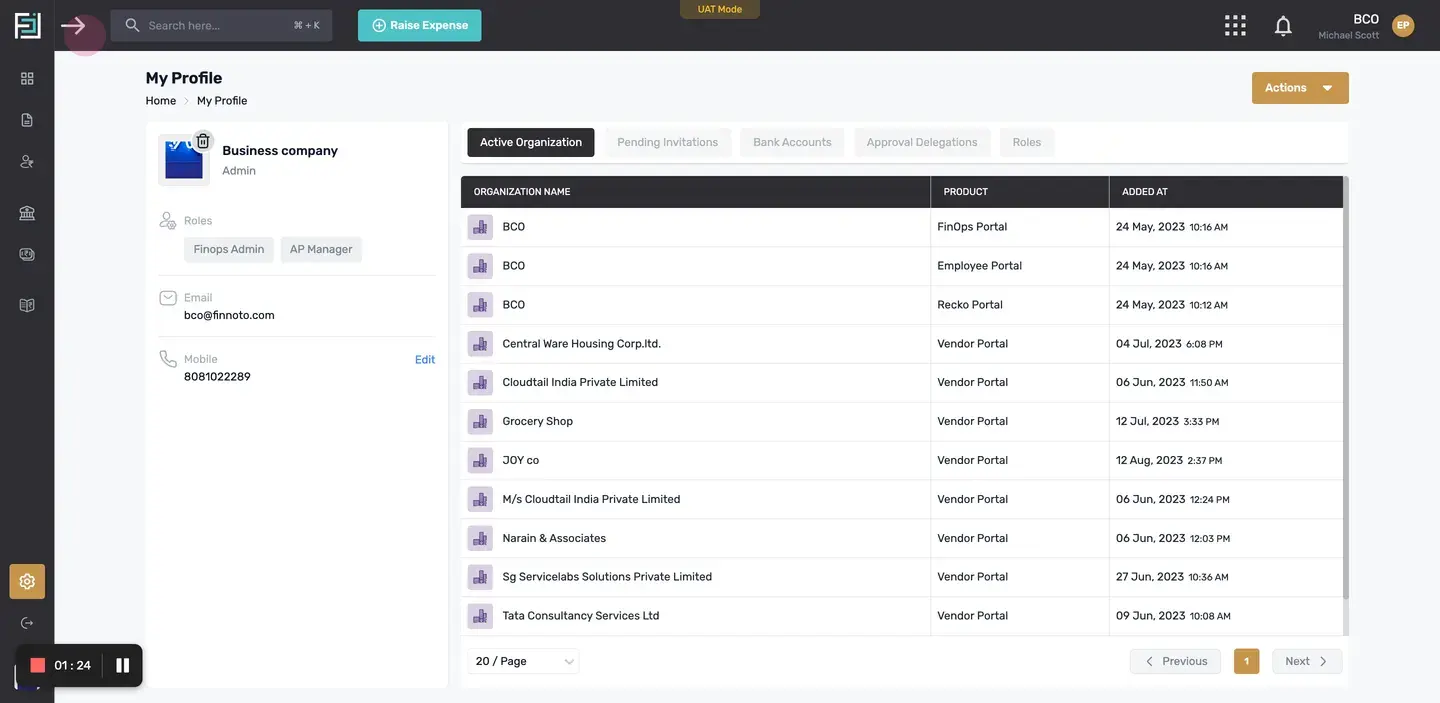
Task: Open the 20 / Page size dropdown
Action: click(523, 661)
